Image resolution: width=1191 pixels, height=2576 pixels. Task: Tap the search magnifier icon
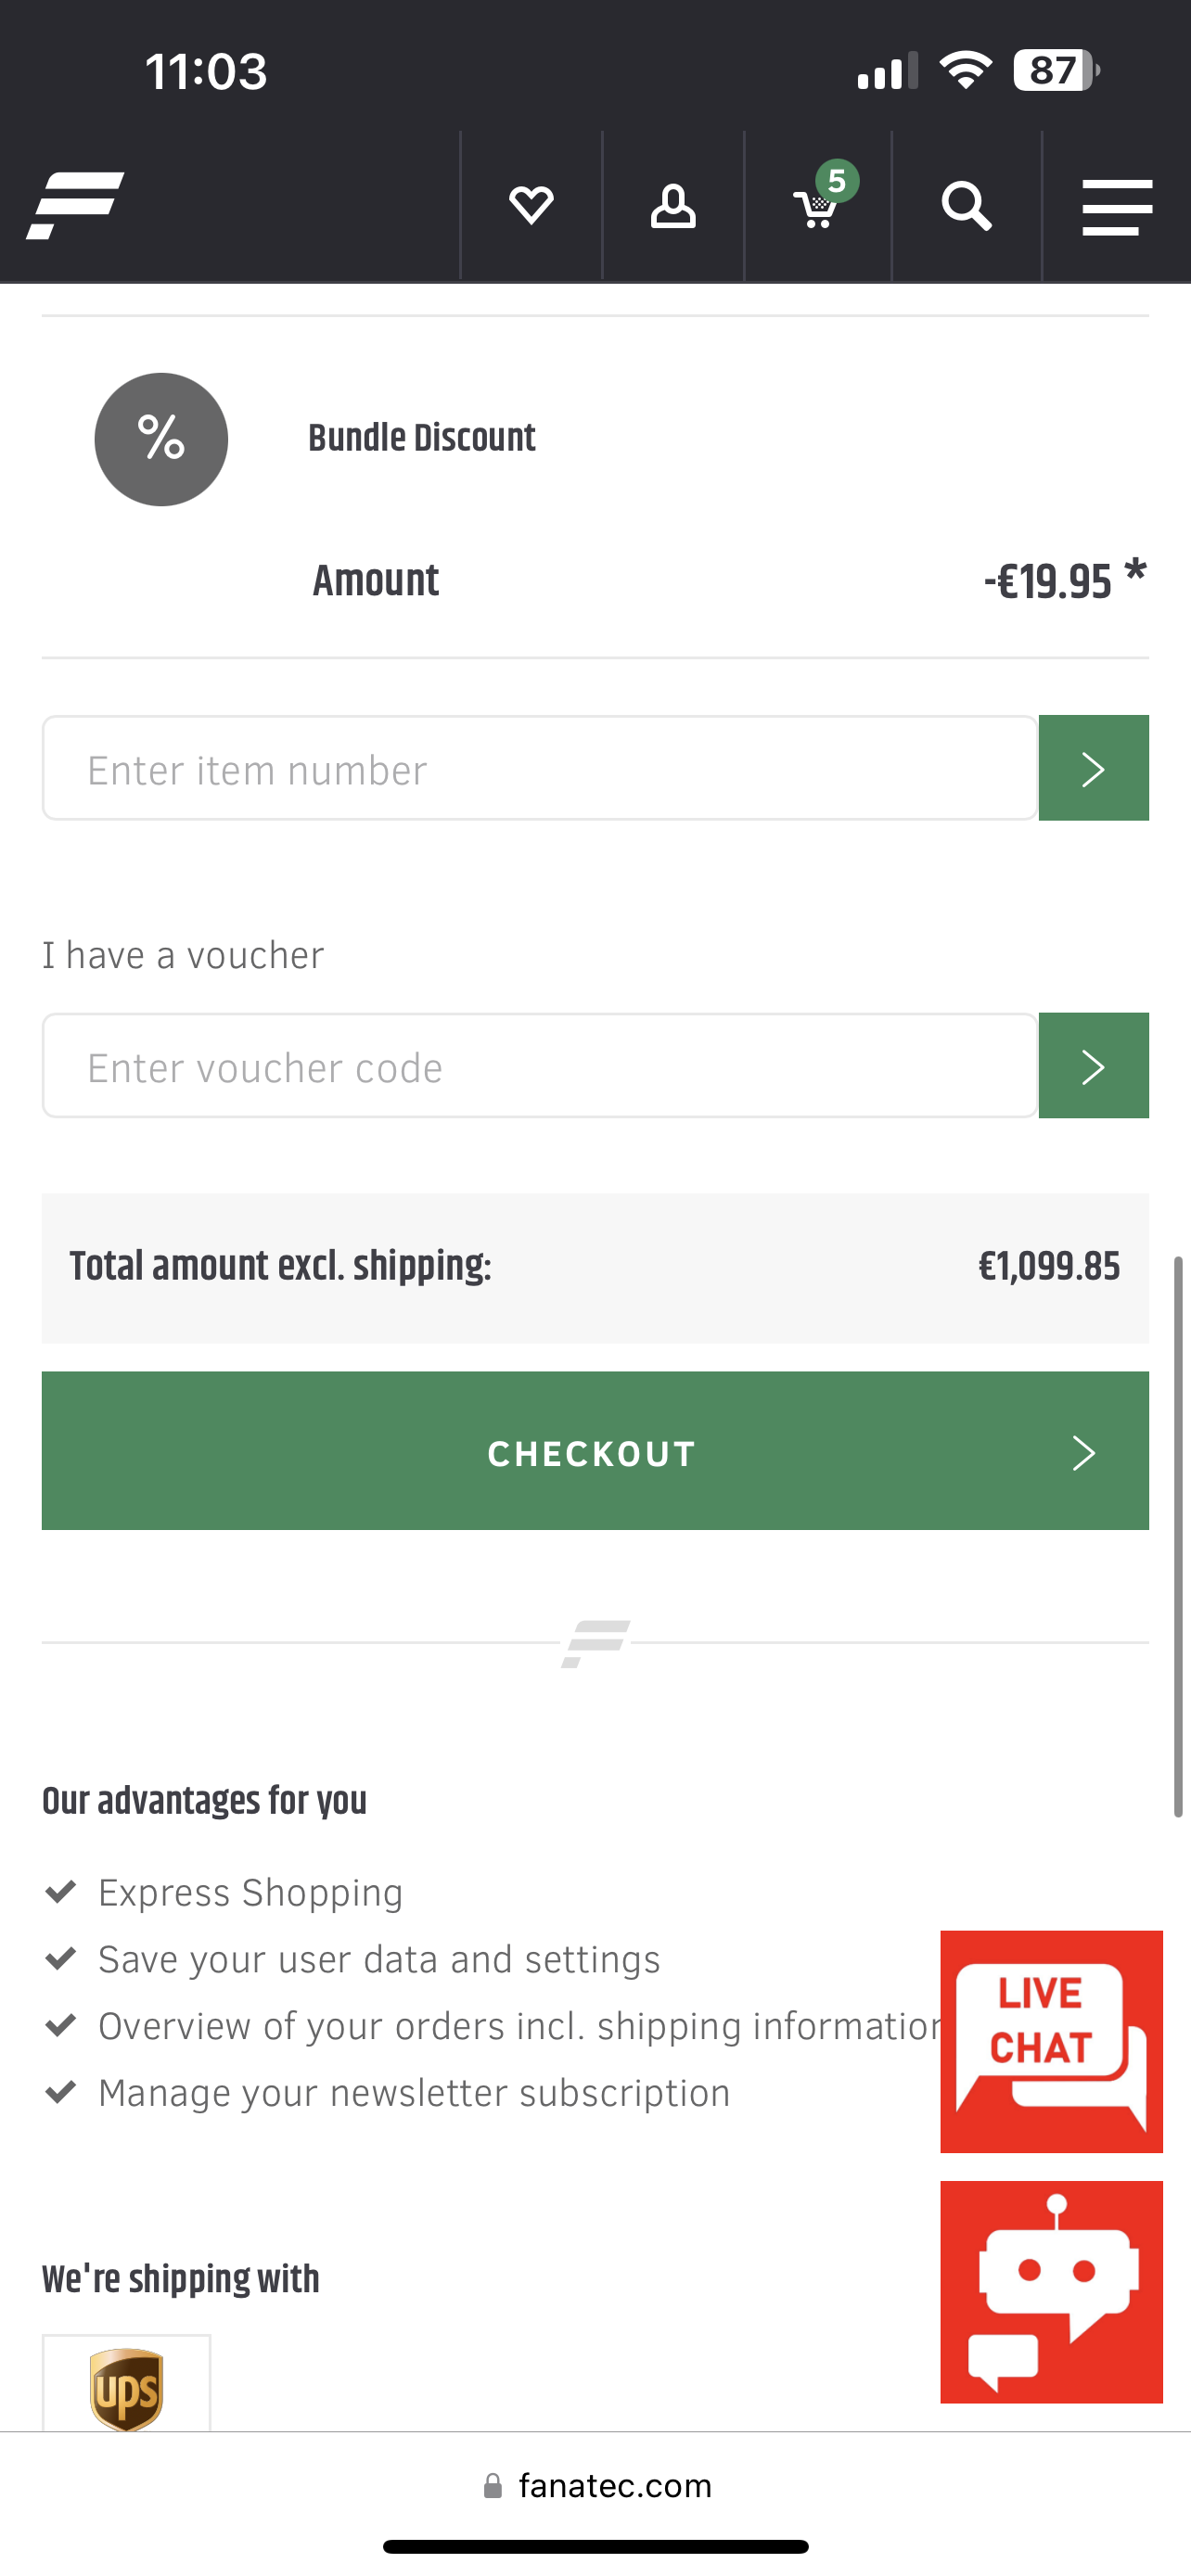coord(966,206)
